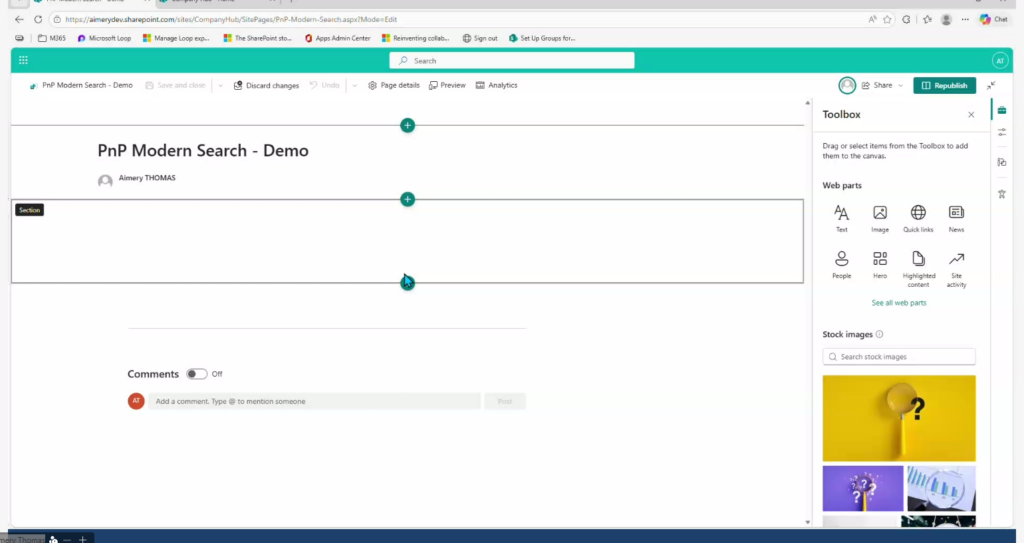Add this page to browser favorites

[x=887, y=20]
